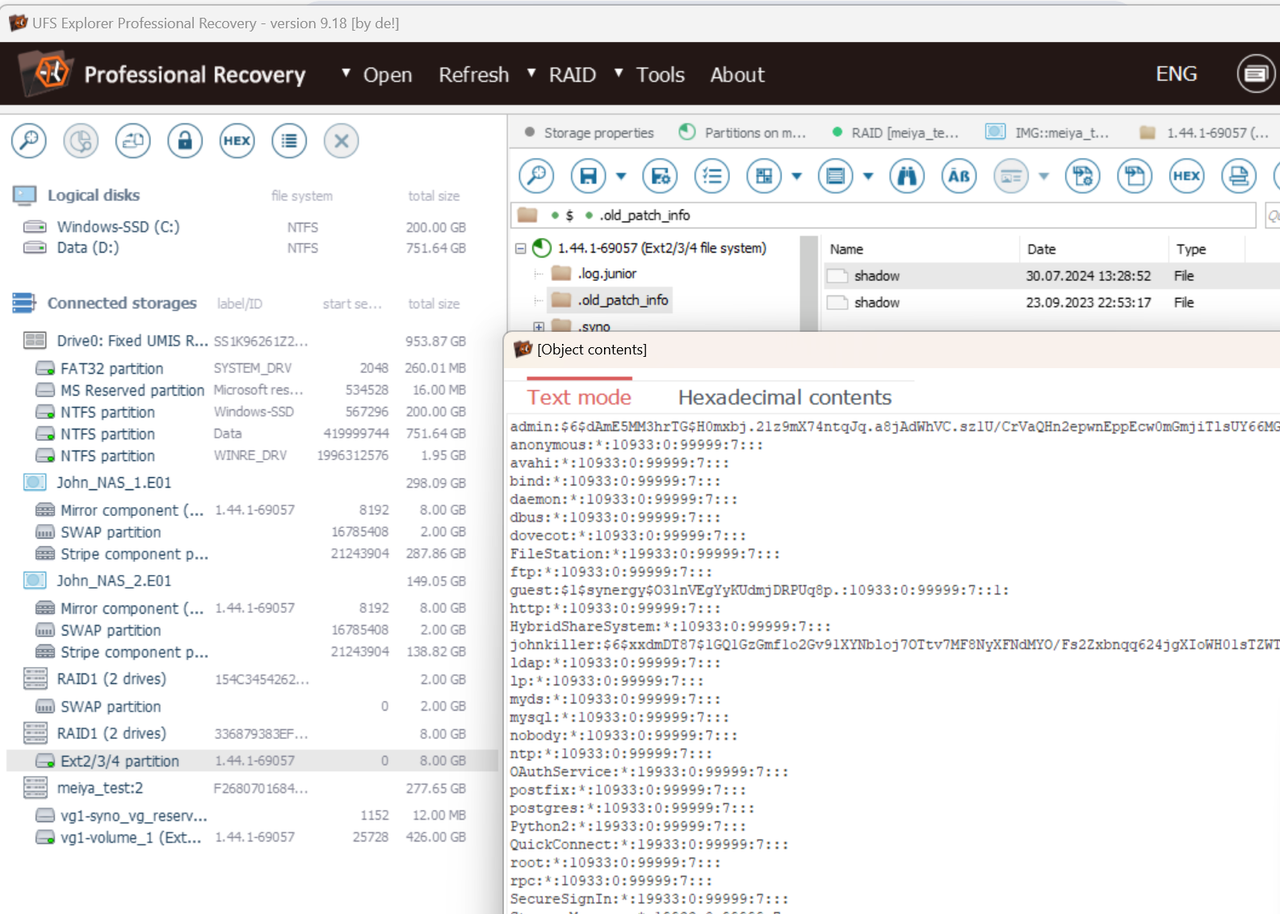Switch to Hexadecimal contents tab

pos(785,397)
